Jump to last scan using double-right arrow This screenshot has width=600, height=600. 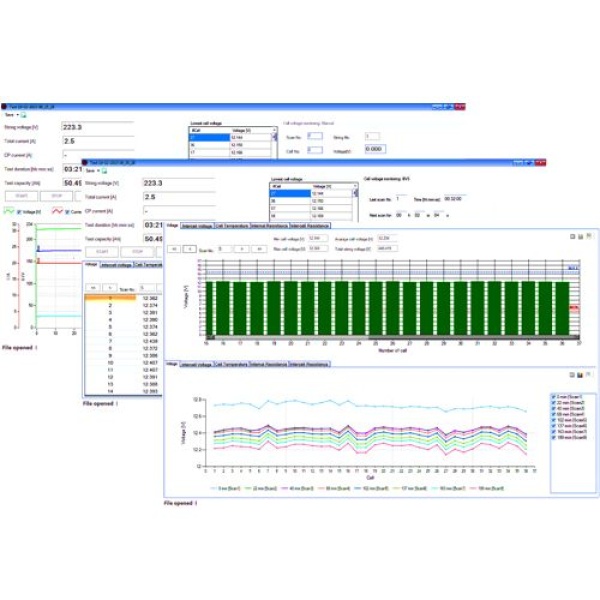[254, 247]
